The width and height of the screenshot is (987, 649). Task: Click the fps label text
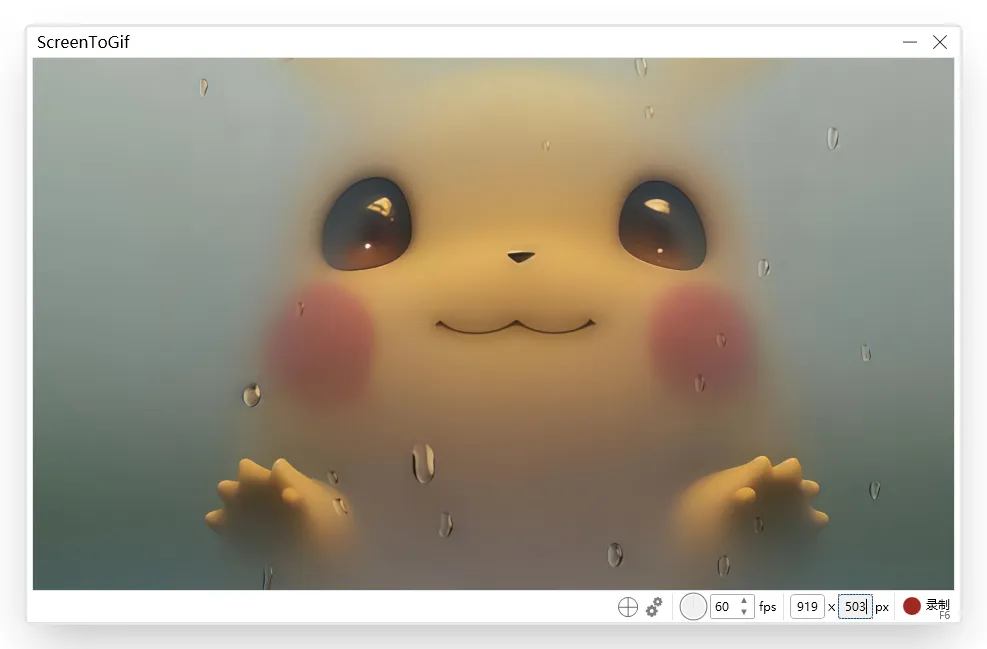pos(767,607)
